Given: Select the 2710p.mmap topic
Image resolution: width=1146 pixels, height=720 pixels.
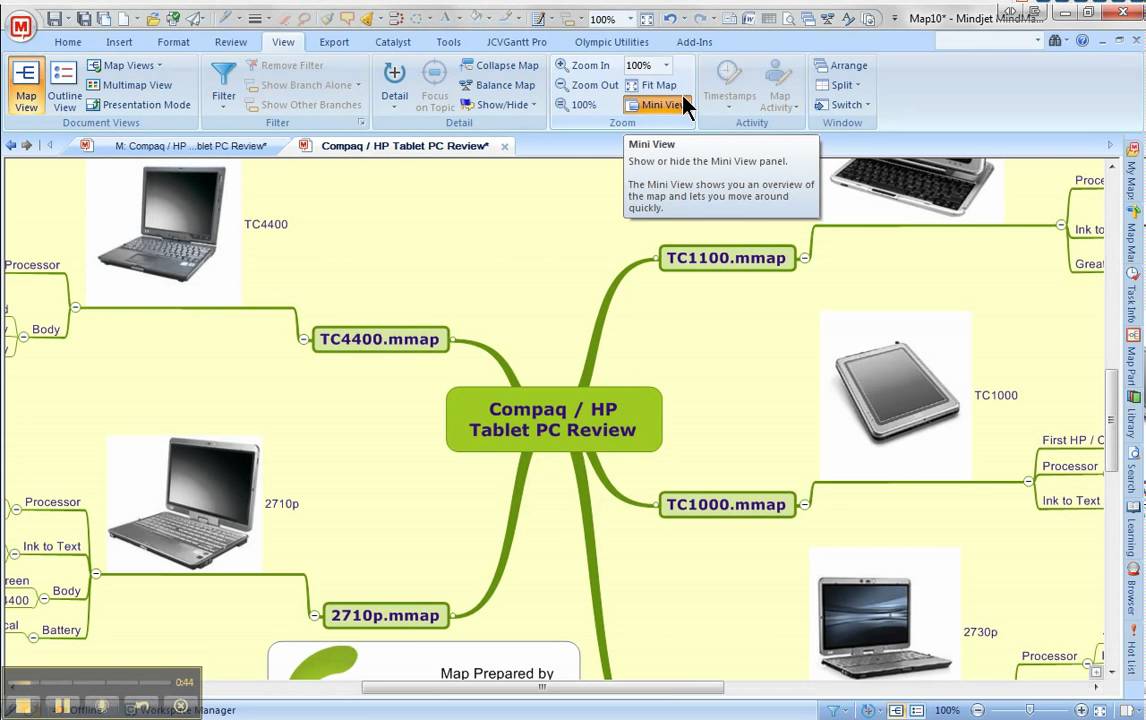Looking at the screenshot, I should point(385,615).
